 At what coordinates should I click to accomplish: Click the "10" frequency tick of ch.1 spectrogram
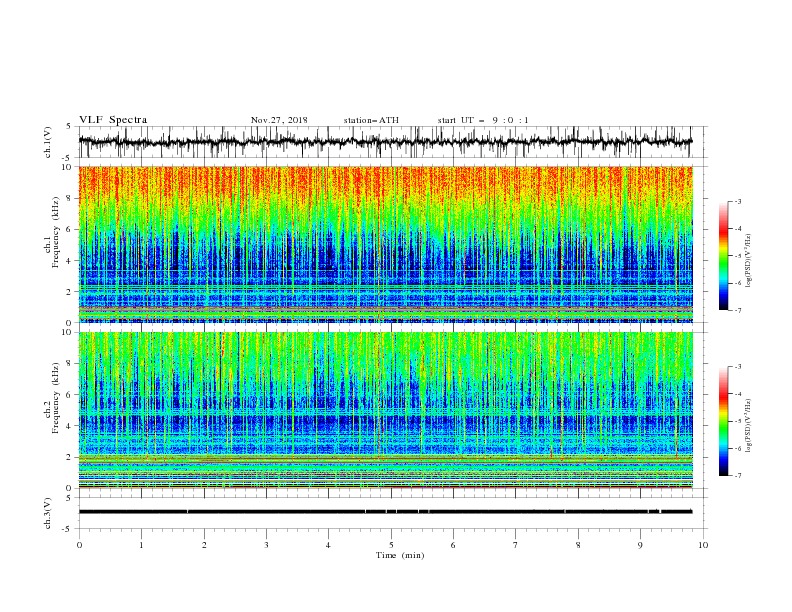67,167
